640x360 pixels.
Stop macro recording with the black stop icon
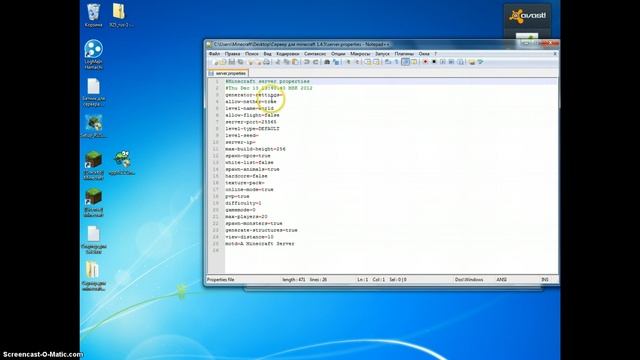click(x=434, y=62)
